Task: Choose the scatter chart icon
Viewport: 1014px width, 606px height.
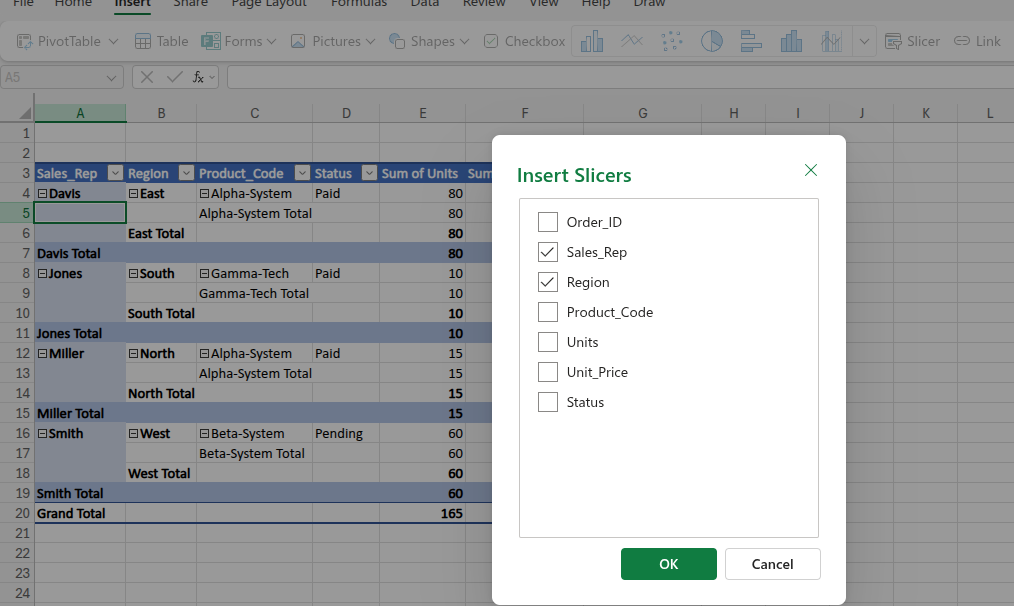Action: (672, 41)
